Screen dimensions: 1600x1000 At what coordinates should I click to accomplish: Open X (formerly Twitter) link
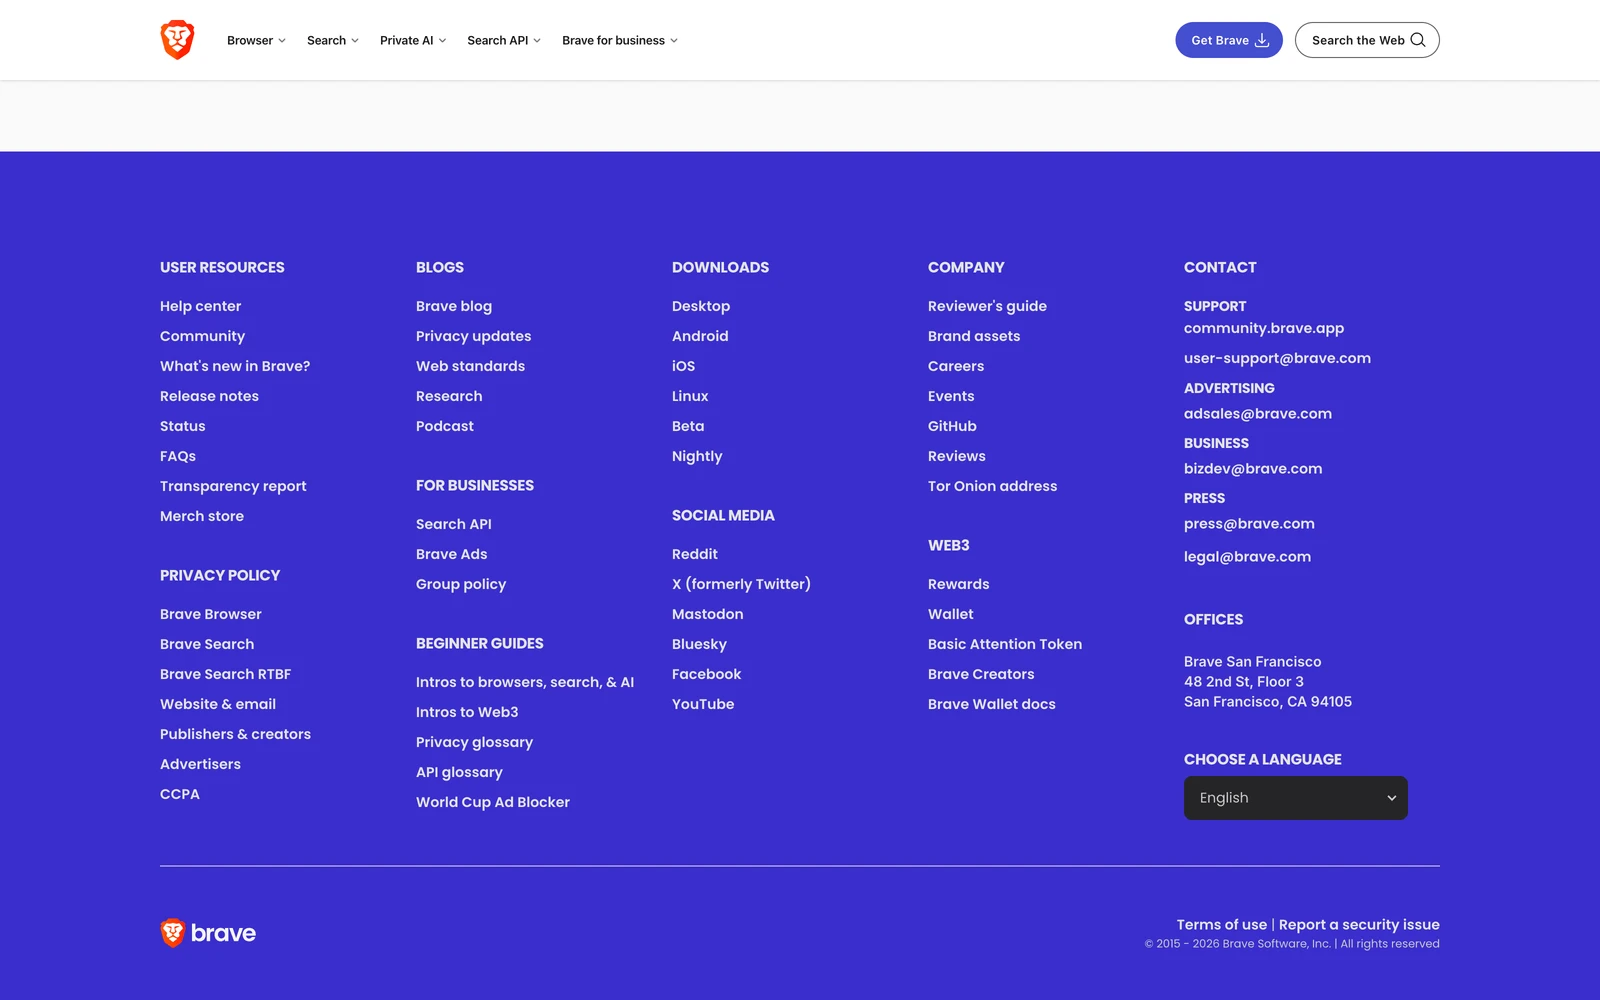[x=741, y=584]
